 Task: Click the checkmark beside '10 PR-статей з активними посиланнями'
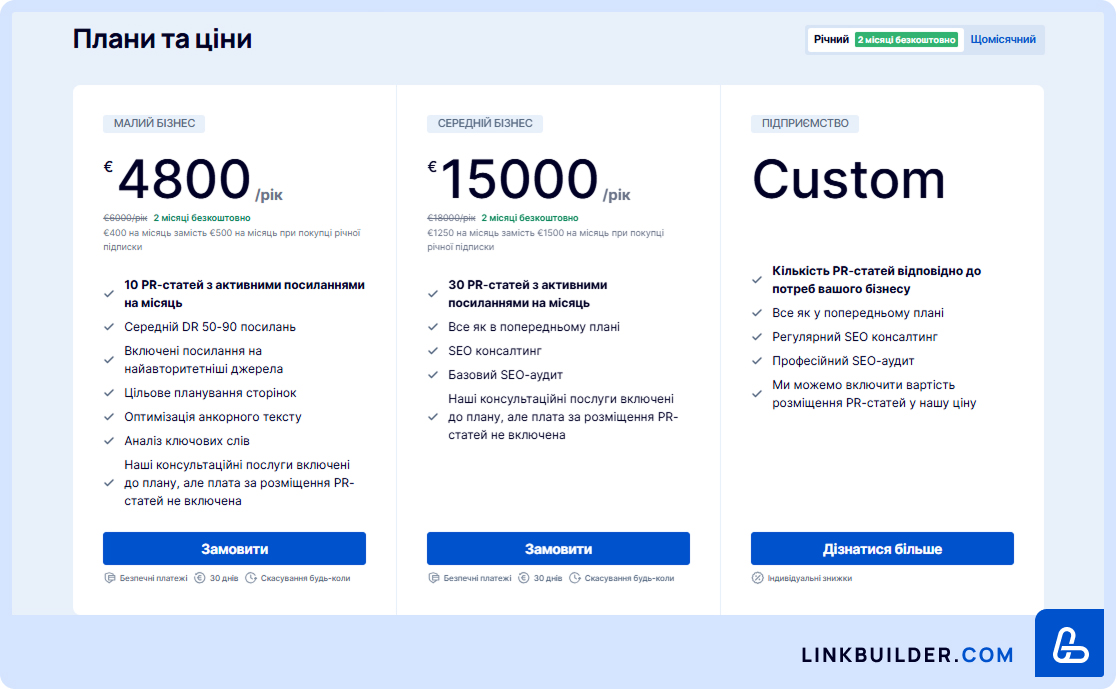click(x=109, y=294)
